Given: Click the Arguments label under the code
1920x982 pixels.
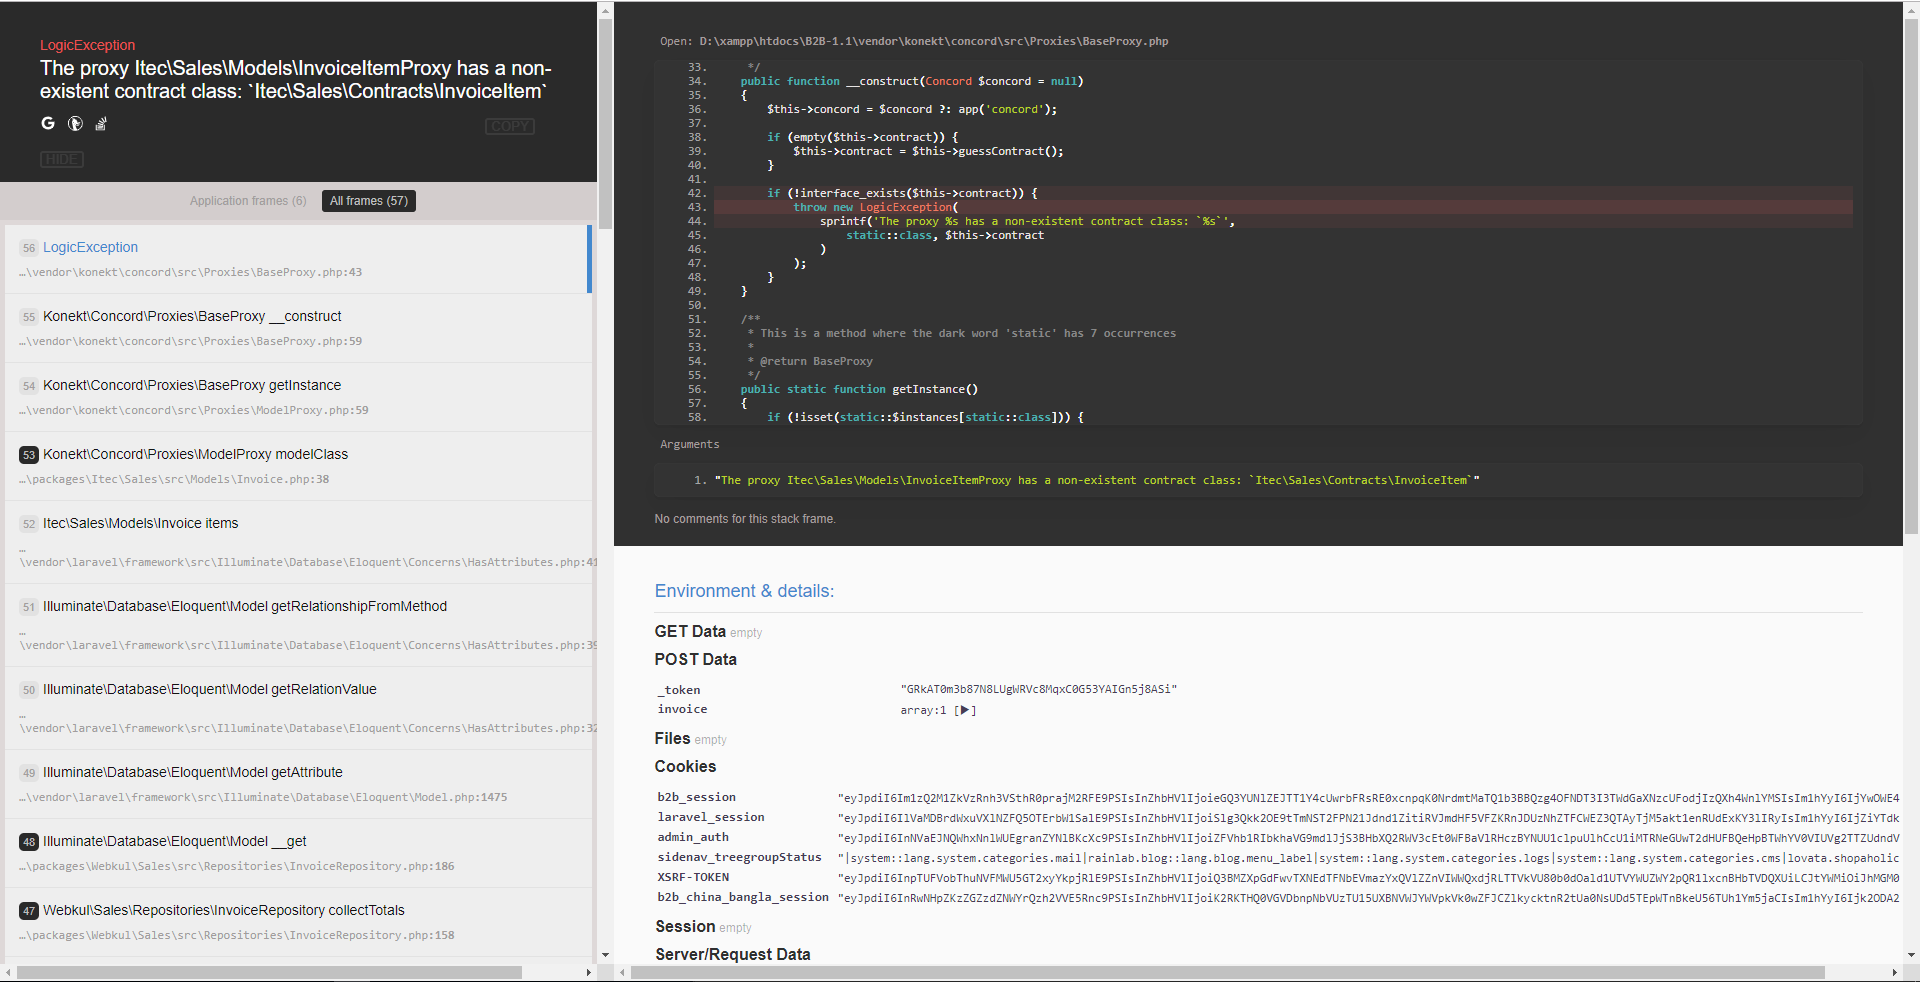Looking at the screenshot, I should pyautogui.click(x=689, y=444).
